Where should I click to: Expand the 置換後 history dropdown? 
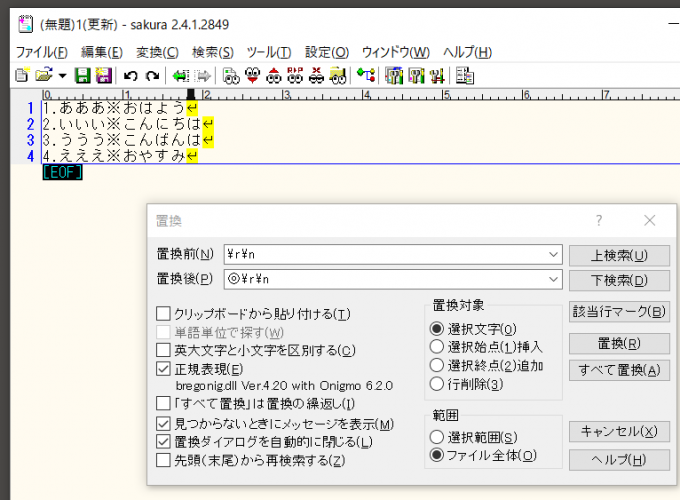point(554,280)
